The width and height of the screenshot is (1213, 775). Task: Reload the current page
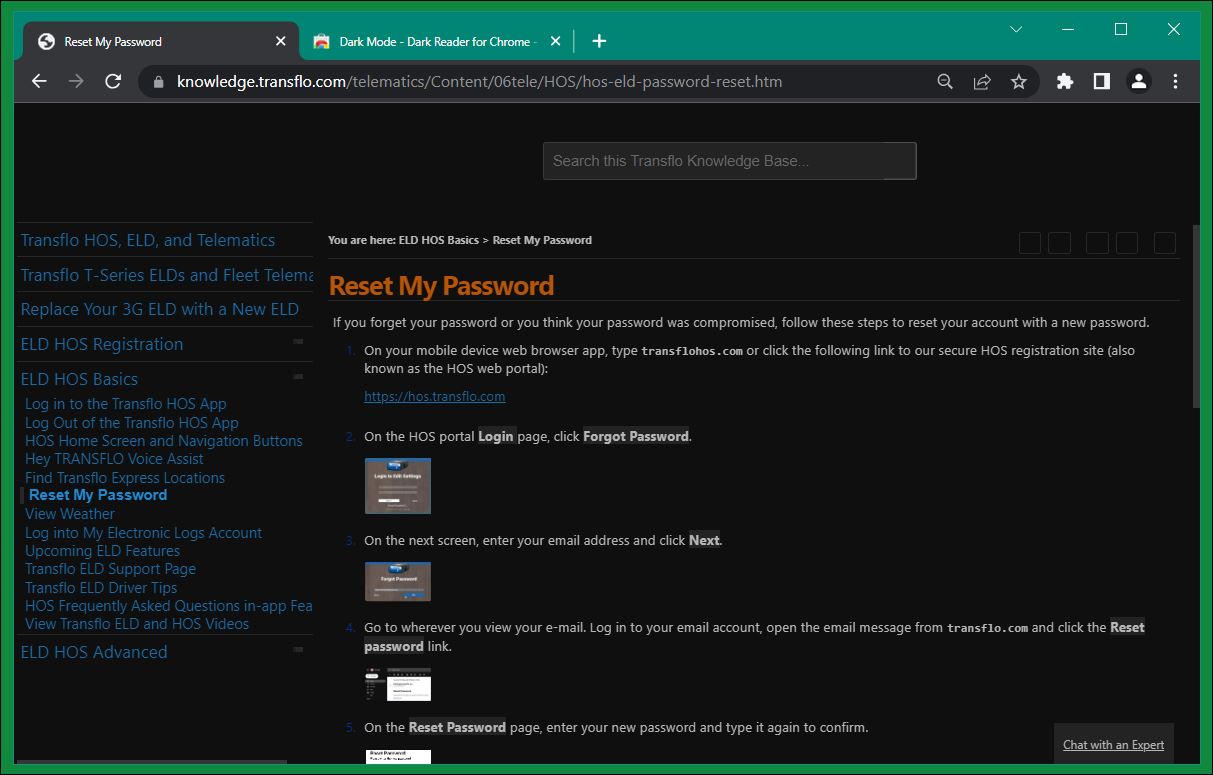(113, 82)
